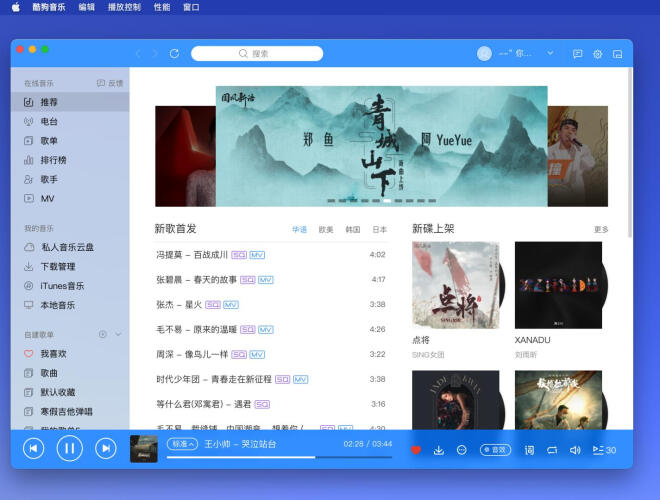Open the 我喜欢 favorites playlist
Viewport: 660px width, 500px height.
[70, 354]
